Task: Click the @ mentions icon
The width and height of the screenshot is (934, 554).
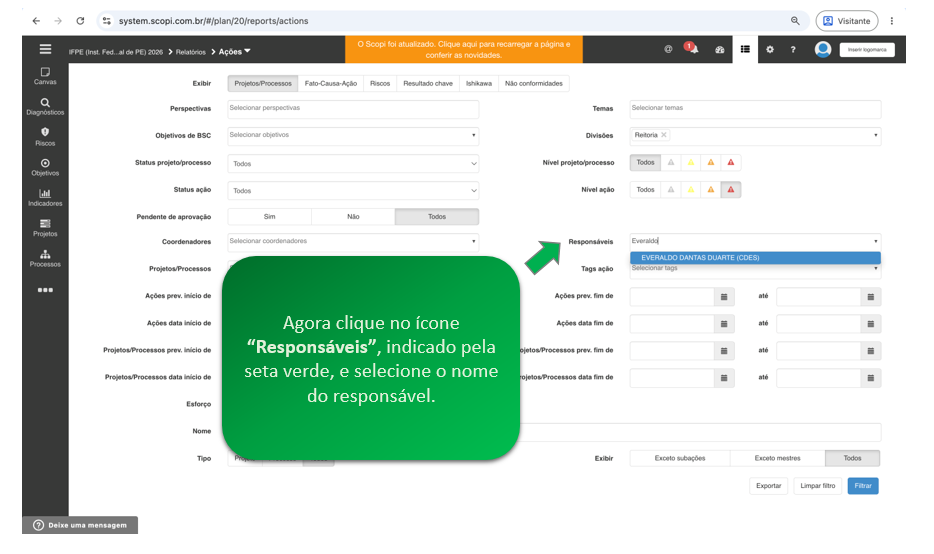Action: (668, 49)
